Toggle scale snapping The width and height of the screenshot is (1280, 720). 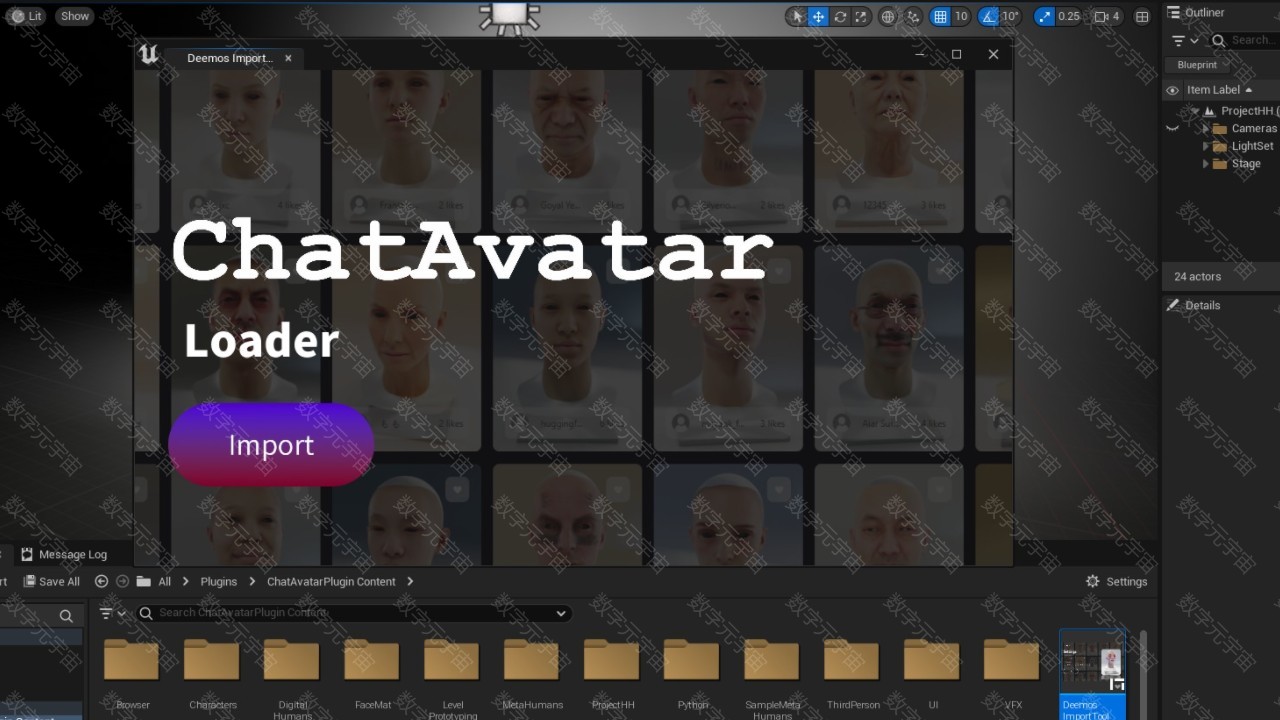pyautogui.click(x=1045, y=16)
